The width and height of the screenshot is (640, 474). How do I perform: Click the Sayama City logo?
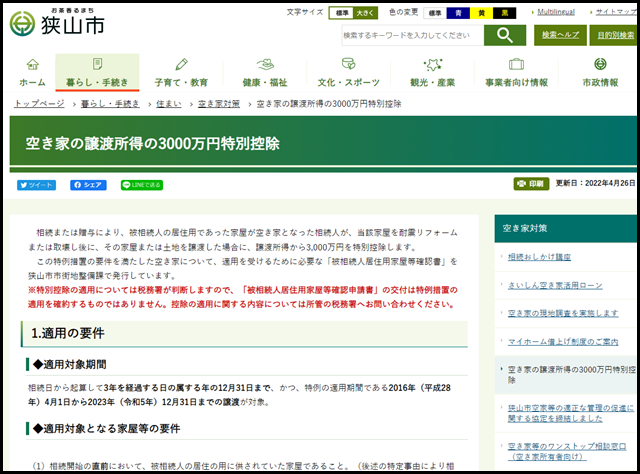click(x=57, y=22)
